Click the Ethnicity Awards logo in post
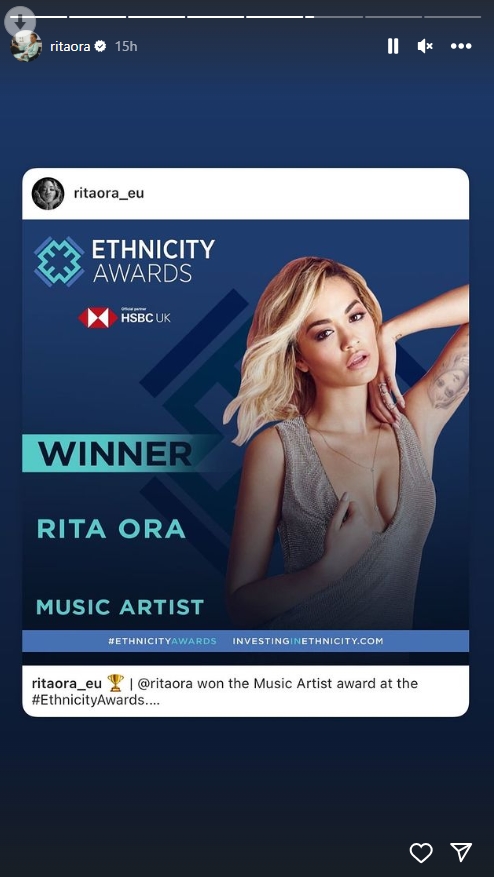Screen dimensions: 494x877 pos(124,261)
